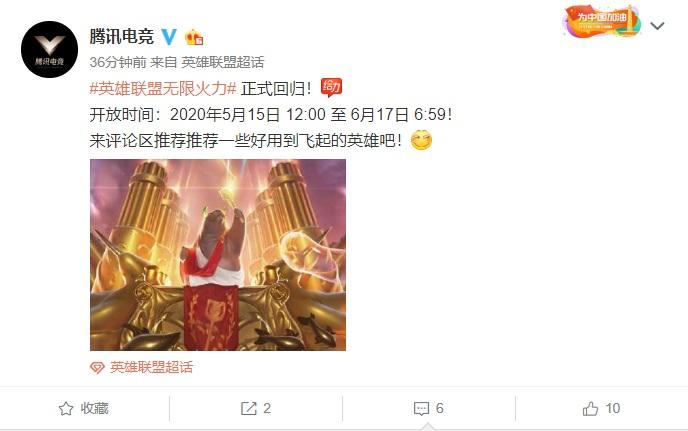Click the smiling face emoji

click(421, 140)
